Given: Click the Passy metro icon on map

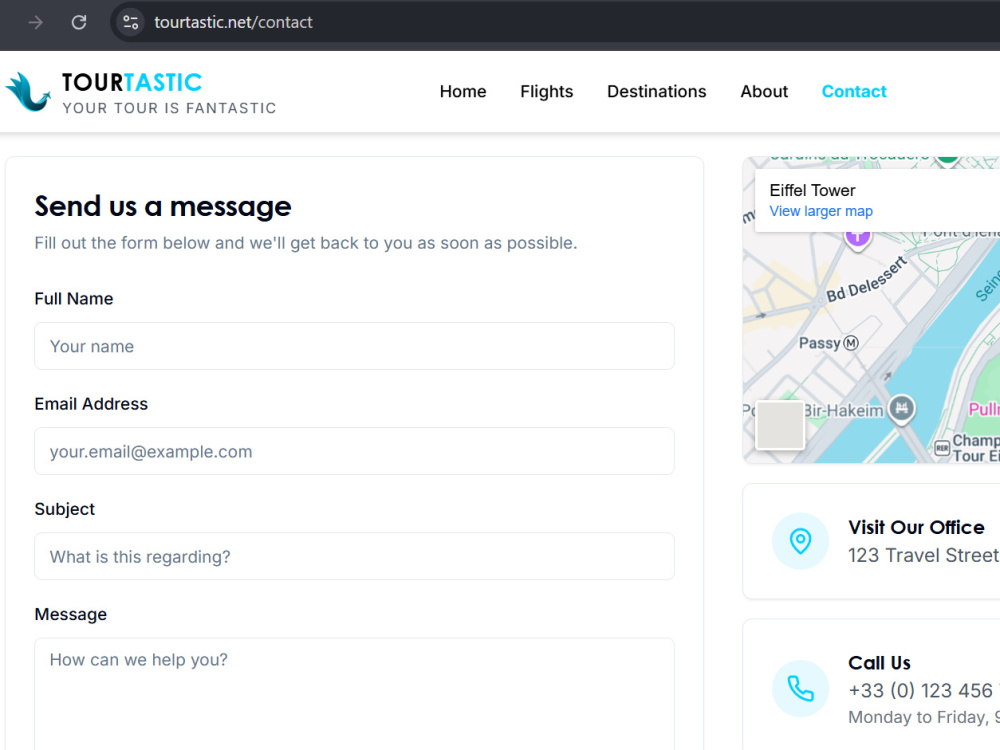Looking at the screenshot, I should click(x=851, y=343).
